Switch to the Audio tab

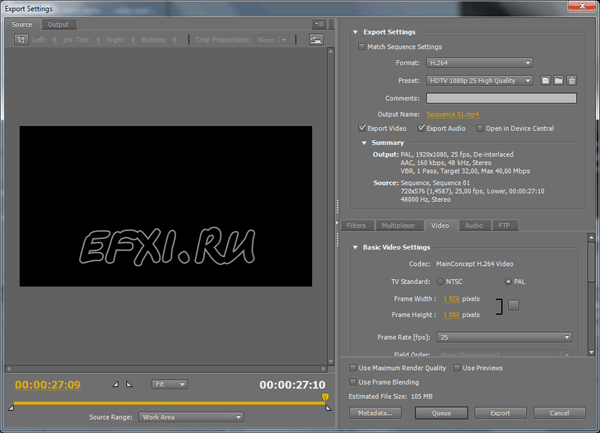pos(474,226)
